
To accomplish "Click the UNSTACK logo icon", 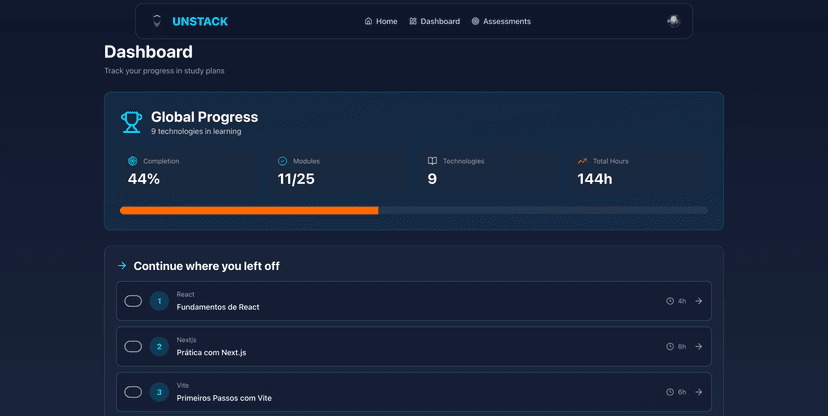I will pyautogui.click(x=157, y=21).
